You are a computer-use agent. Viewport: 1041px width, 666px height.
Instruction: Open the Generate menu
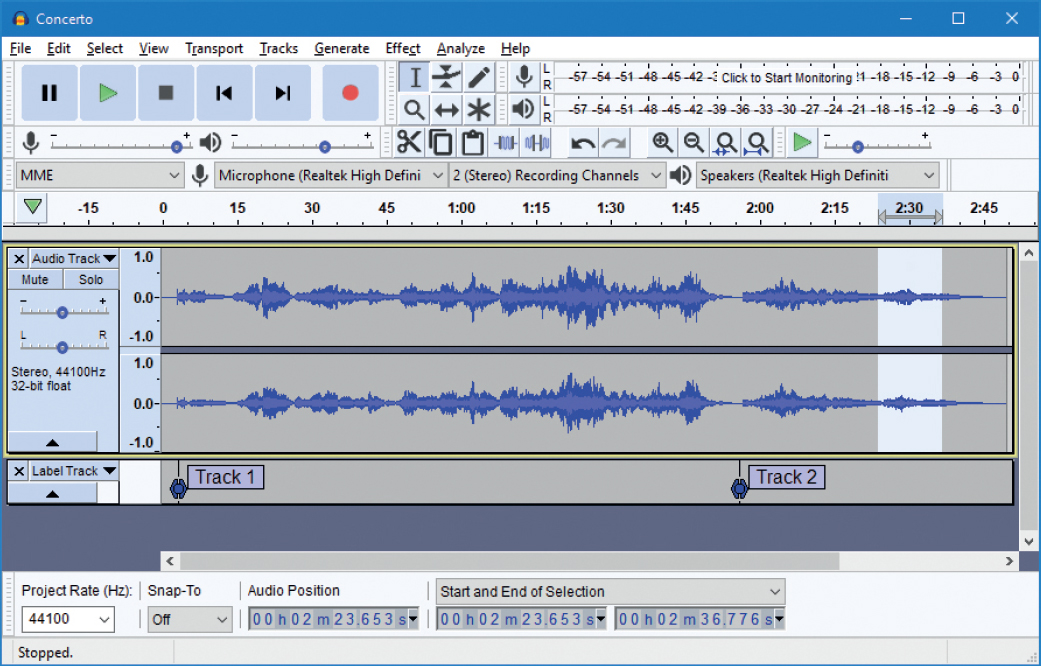pos(341,48)
